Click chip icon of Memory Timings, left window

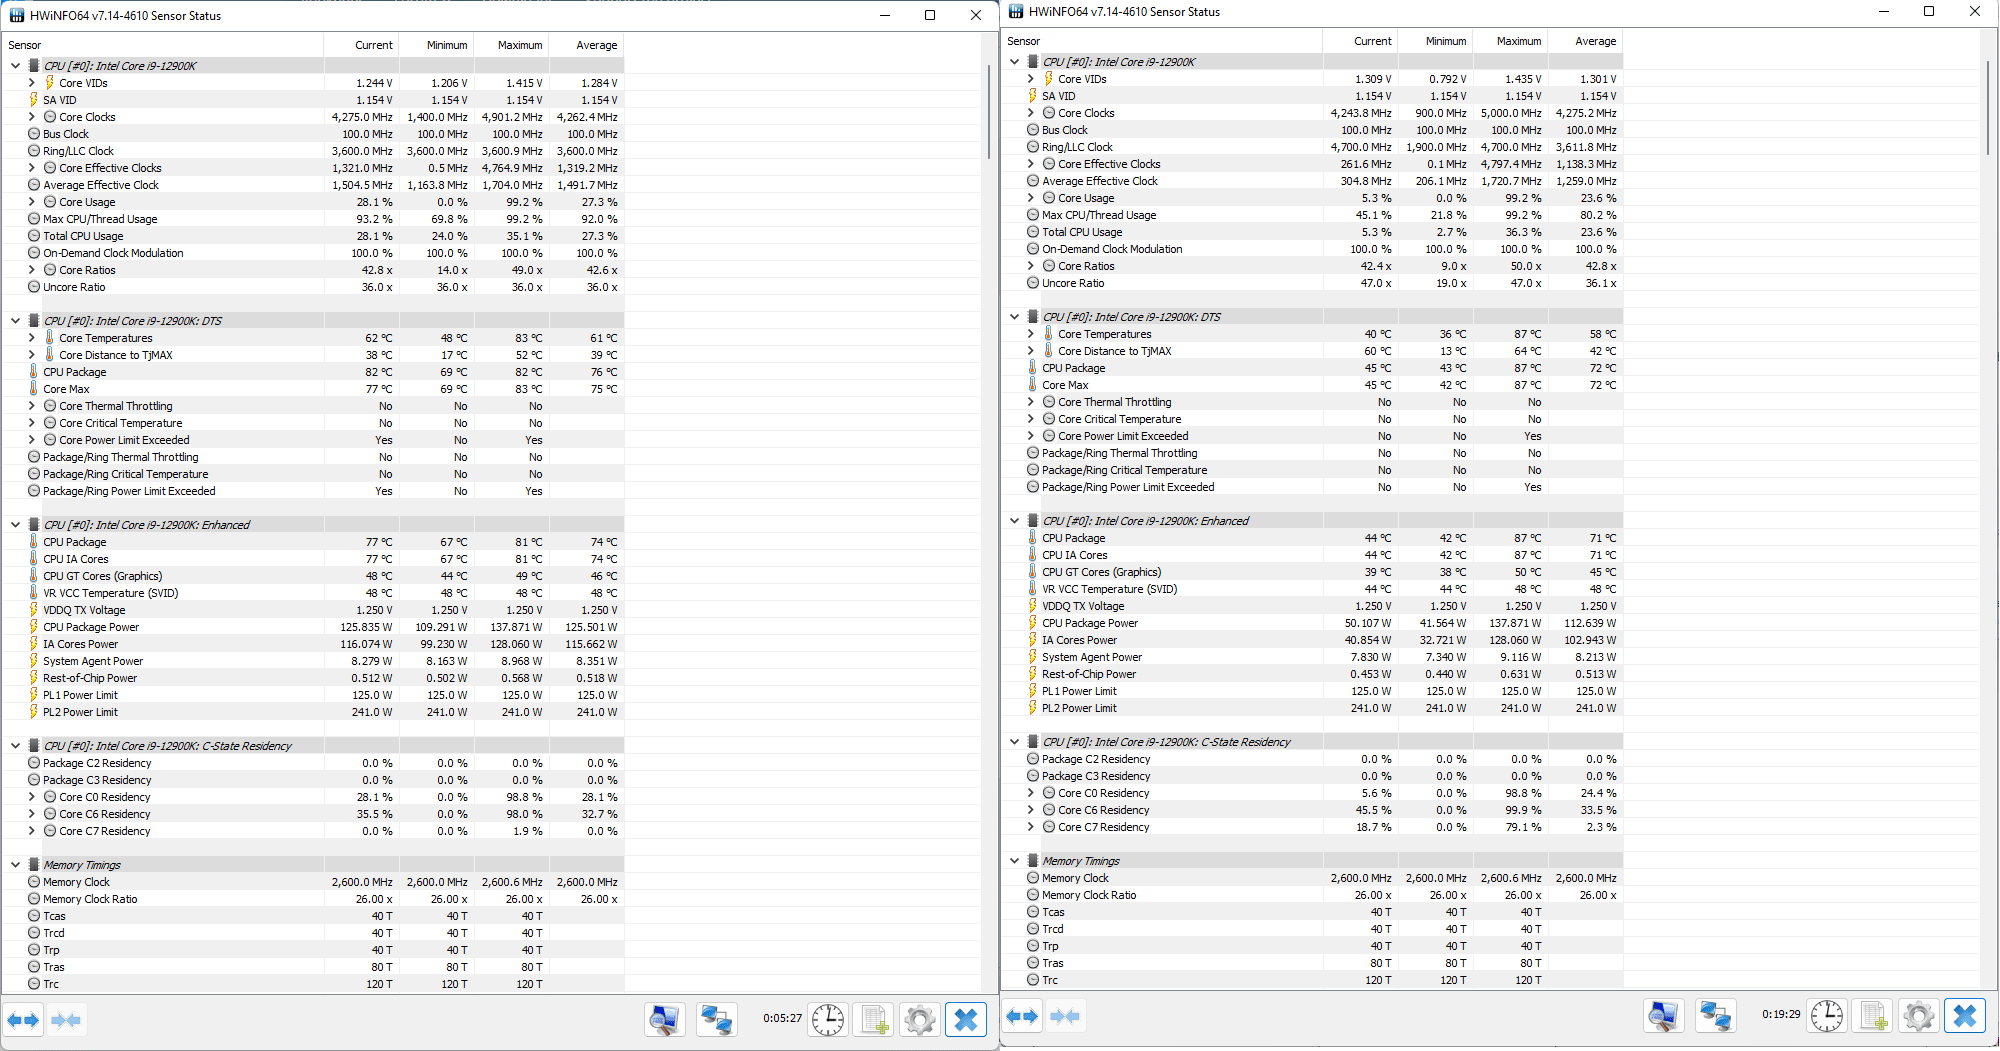[x=33, y=865]
